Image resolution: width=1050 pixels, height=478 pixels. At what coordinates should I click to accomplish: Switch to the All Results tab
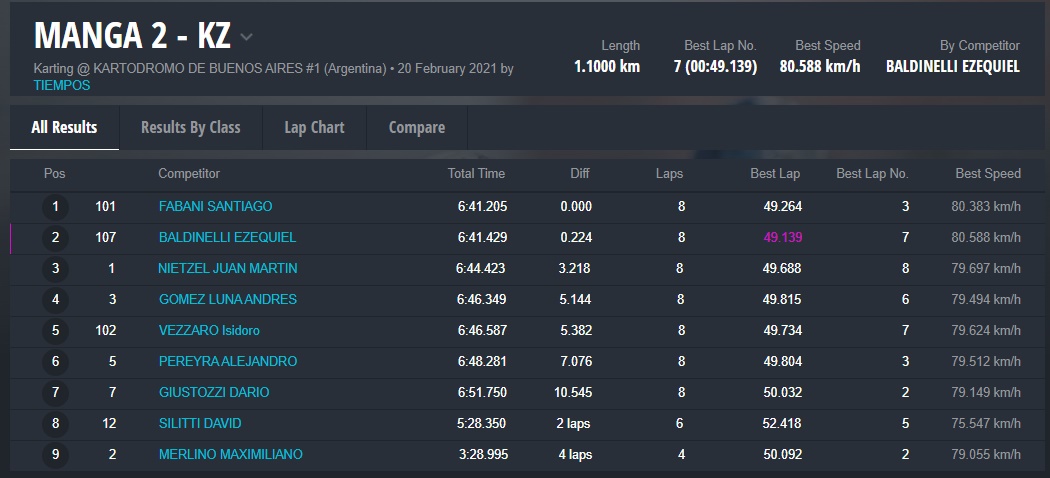pos(64,127)
